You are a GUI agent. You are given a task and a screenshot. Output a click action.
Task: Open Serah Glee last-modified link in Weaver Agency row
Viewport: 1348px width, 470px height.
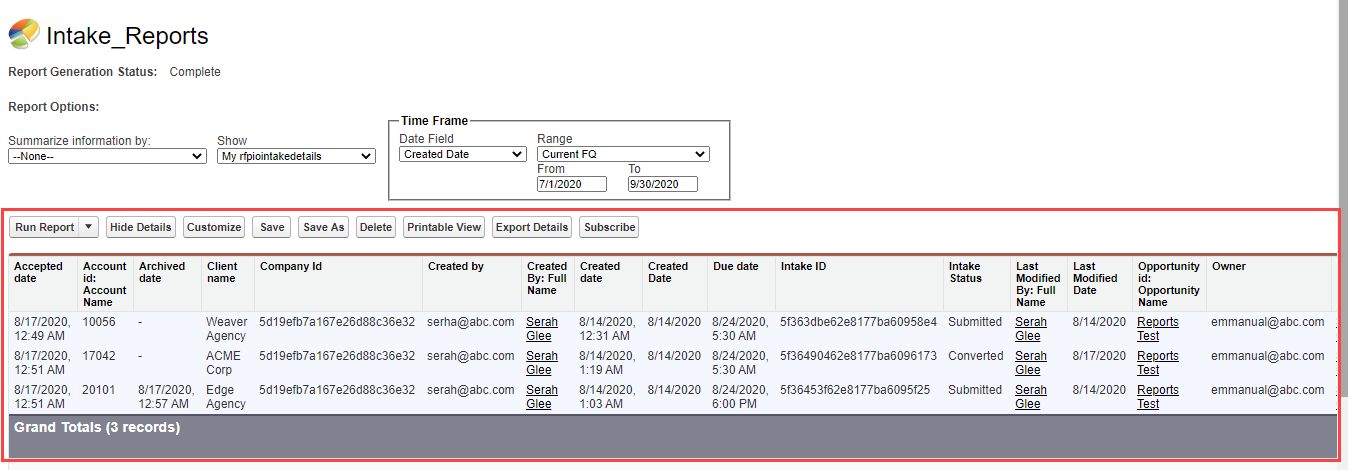1031,329
